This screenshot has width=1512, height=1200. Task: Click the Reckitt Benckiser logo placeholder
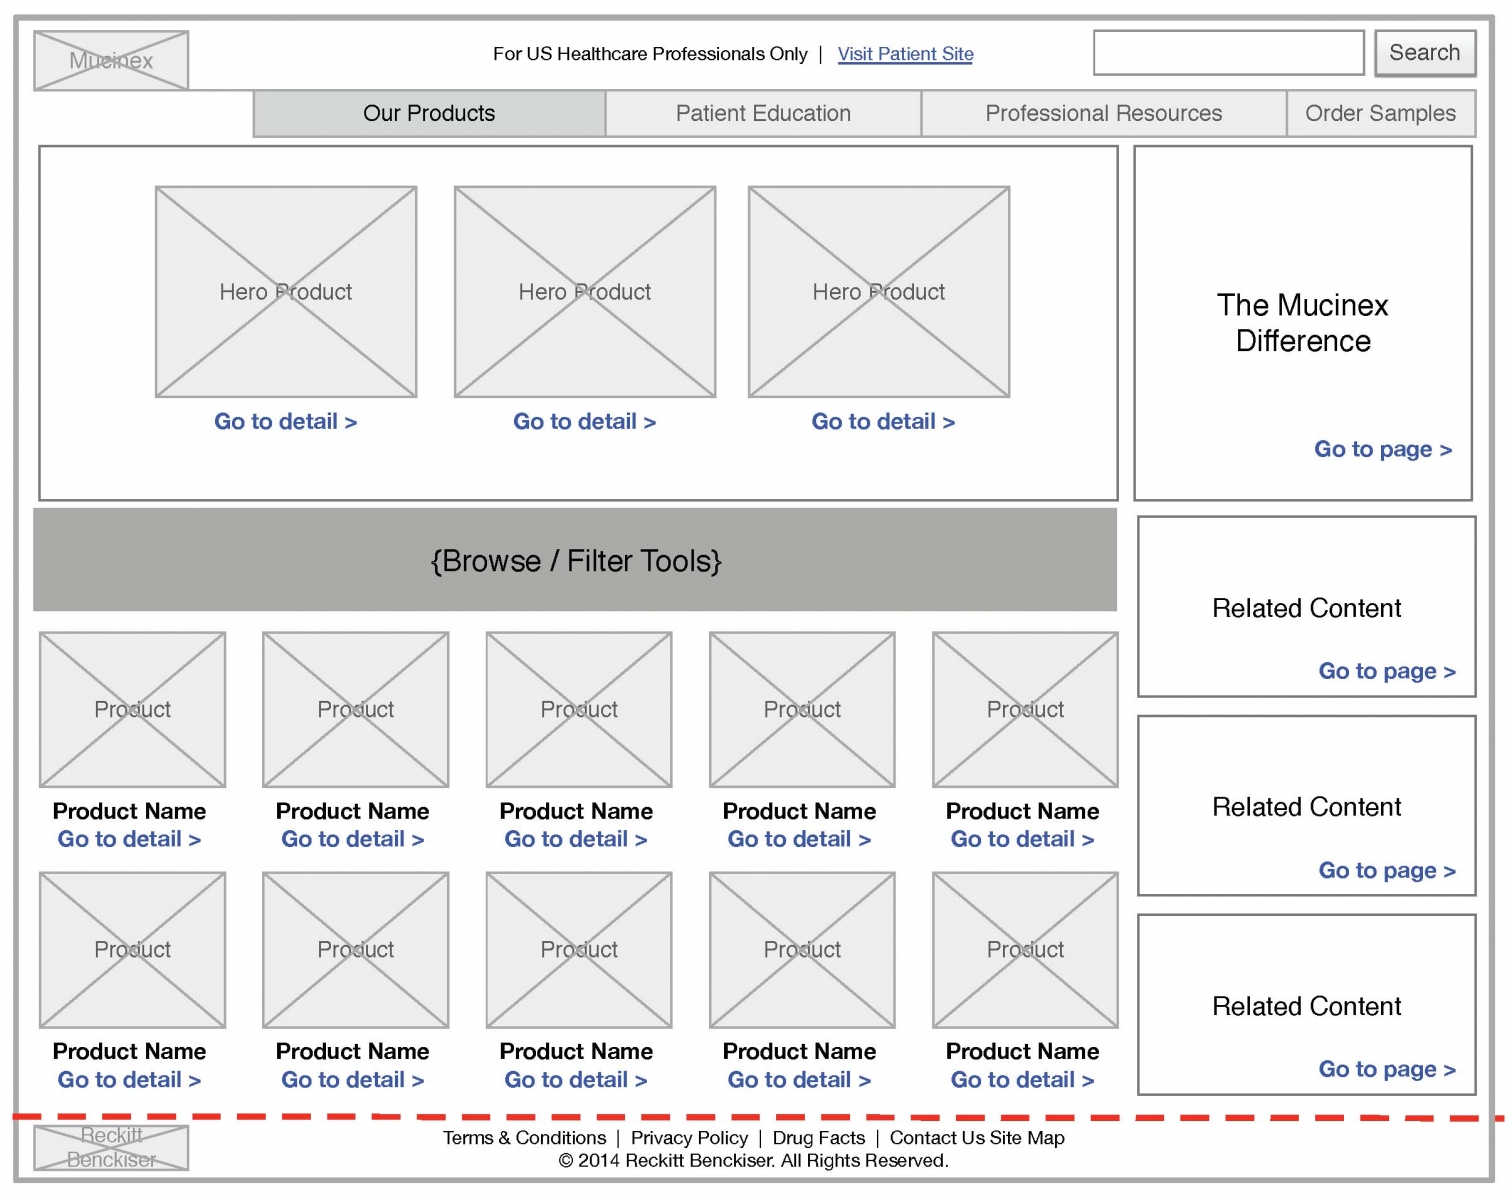111,1148
